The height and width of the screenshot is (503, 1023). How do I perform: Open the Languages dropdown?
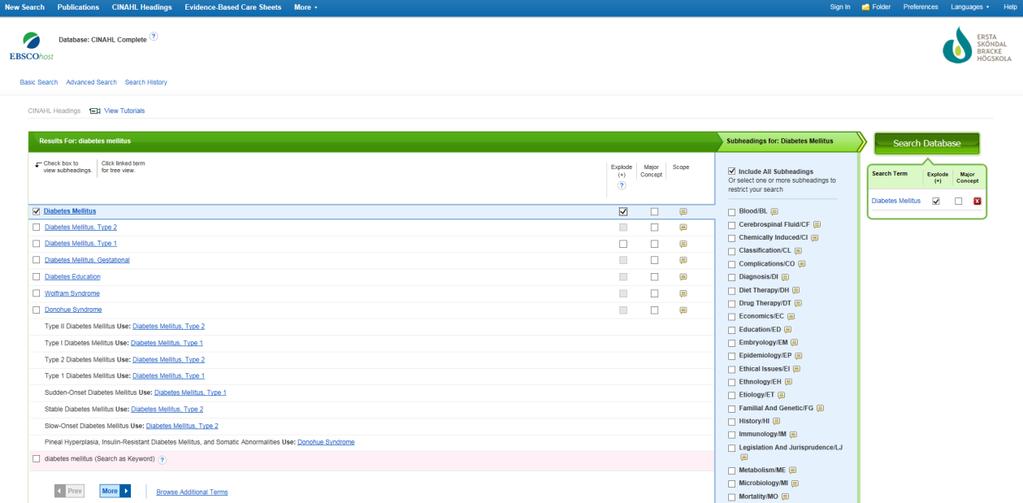(x=970, y=7)
